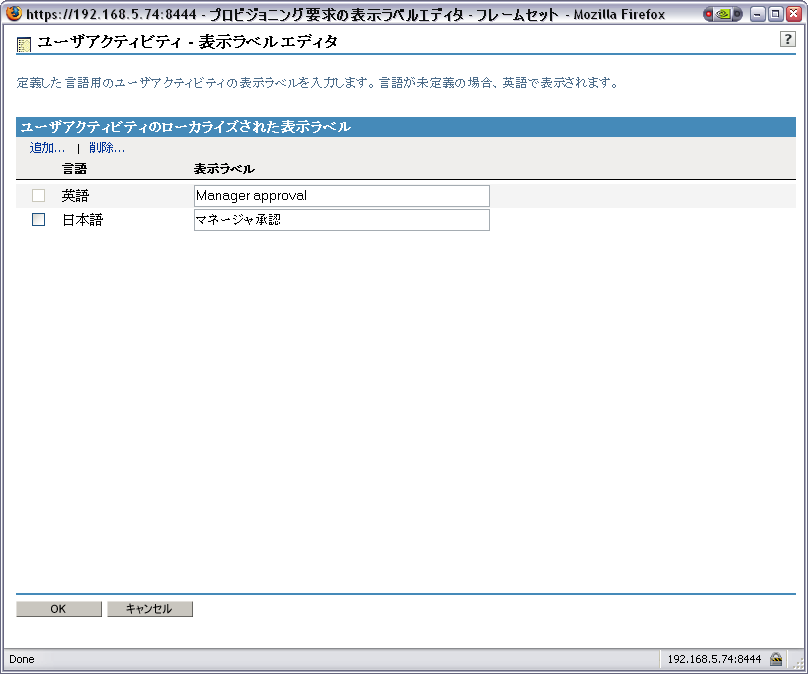This screenshot has height=674, width=808.
Task: Click the window resize grip in status bar
Action: pos(799,664)
